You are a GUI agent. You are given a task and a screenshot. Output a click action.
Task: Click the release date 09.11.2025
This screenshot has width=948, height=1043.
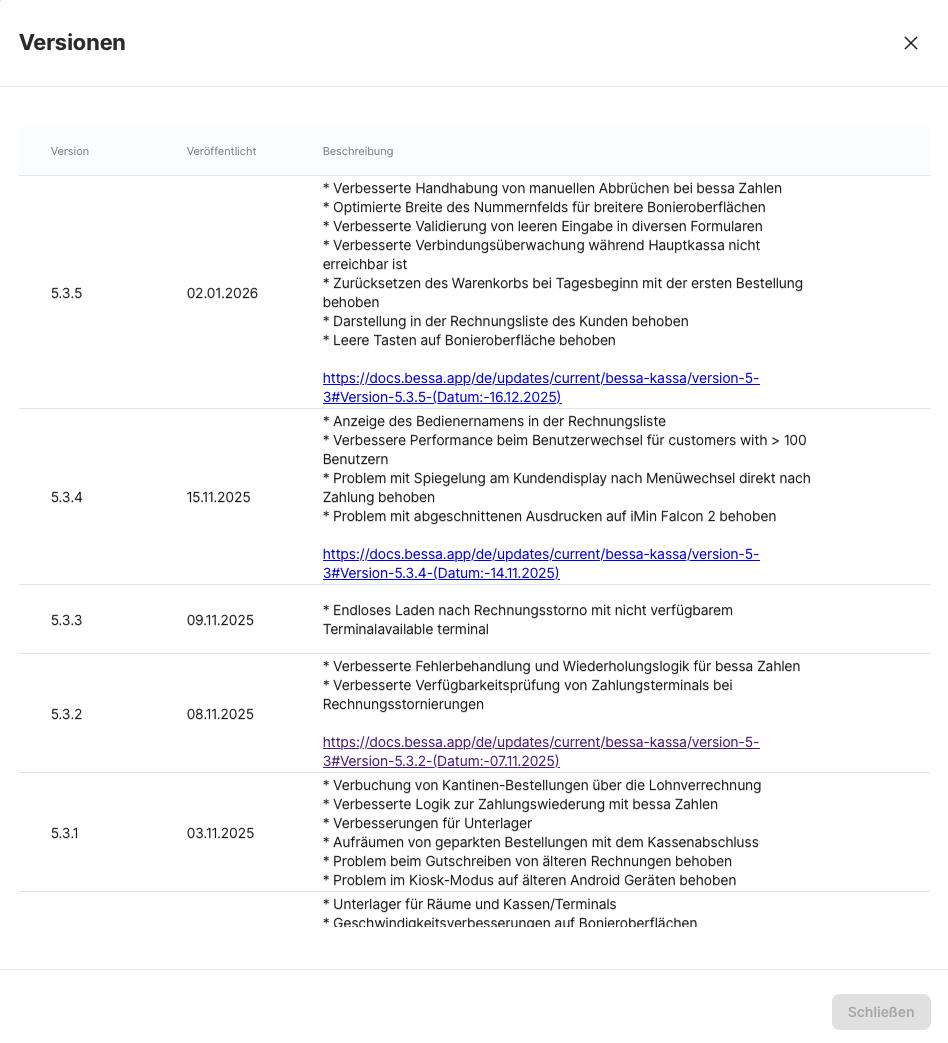220,620
